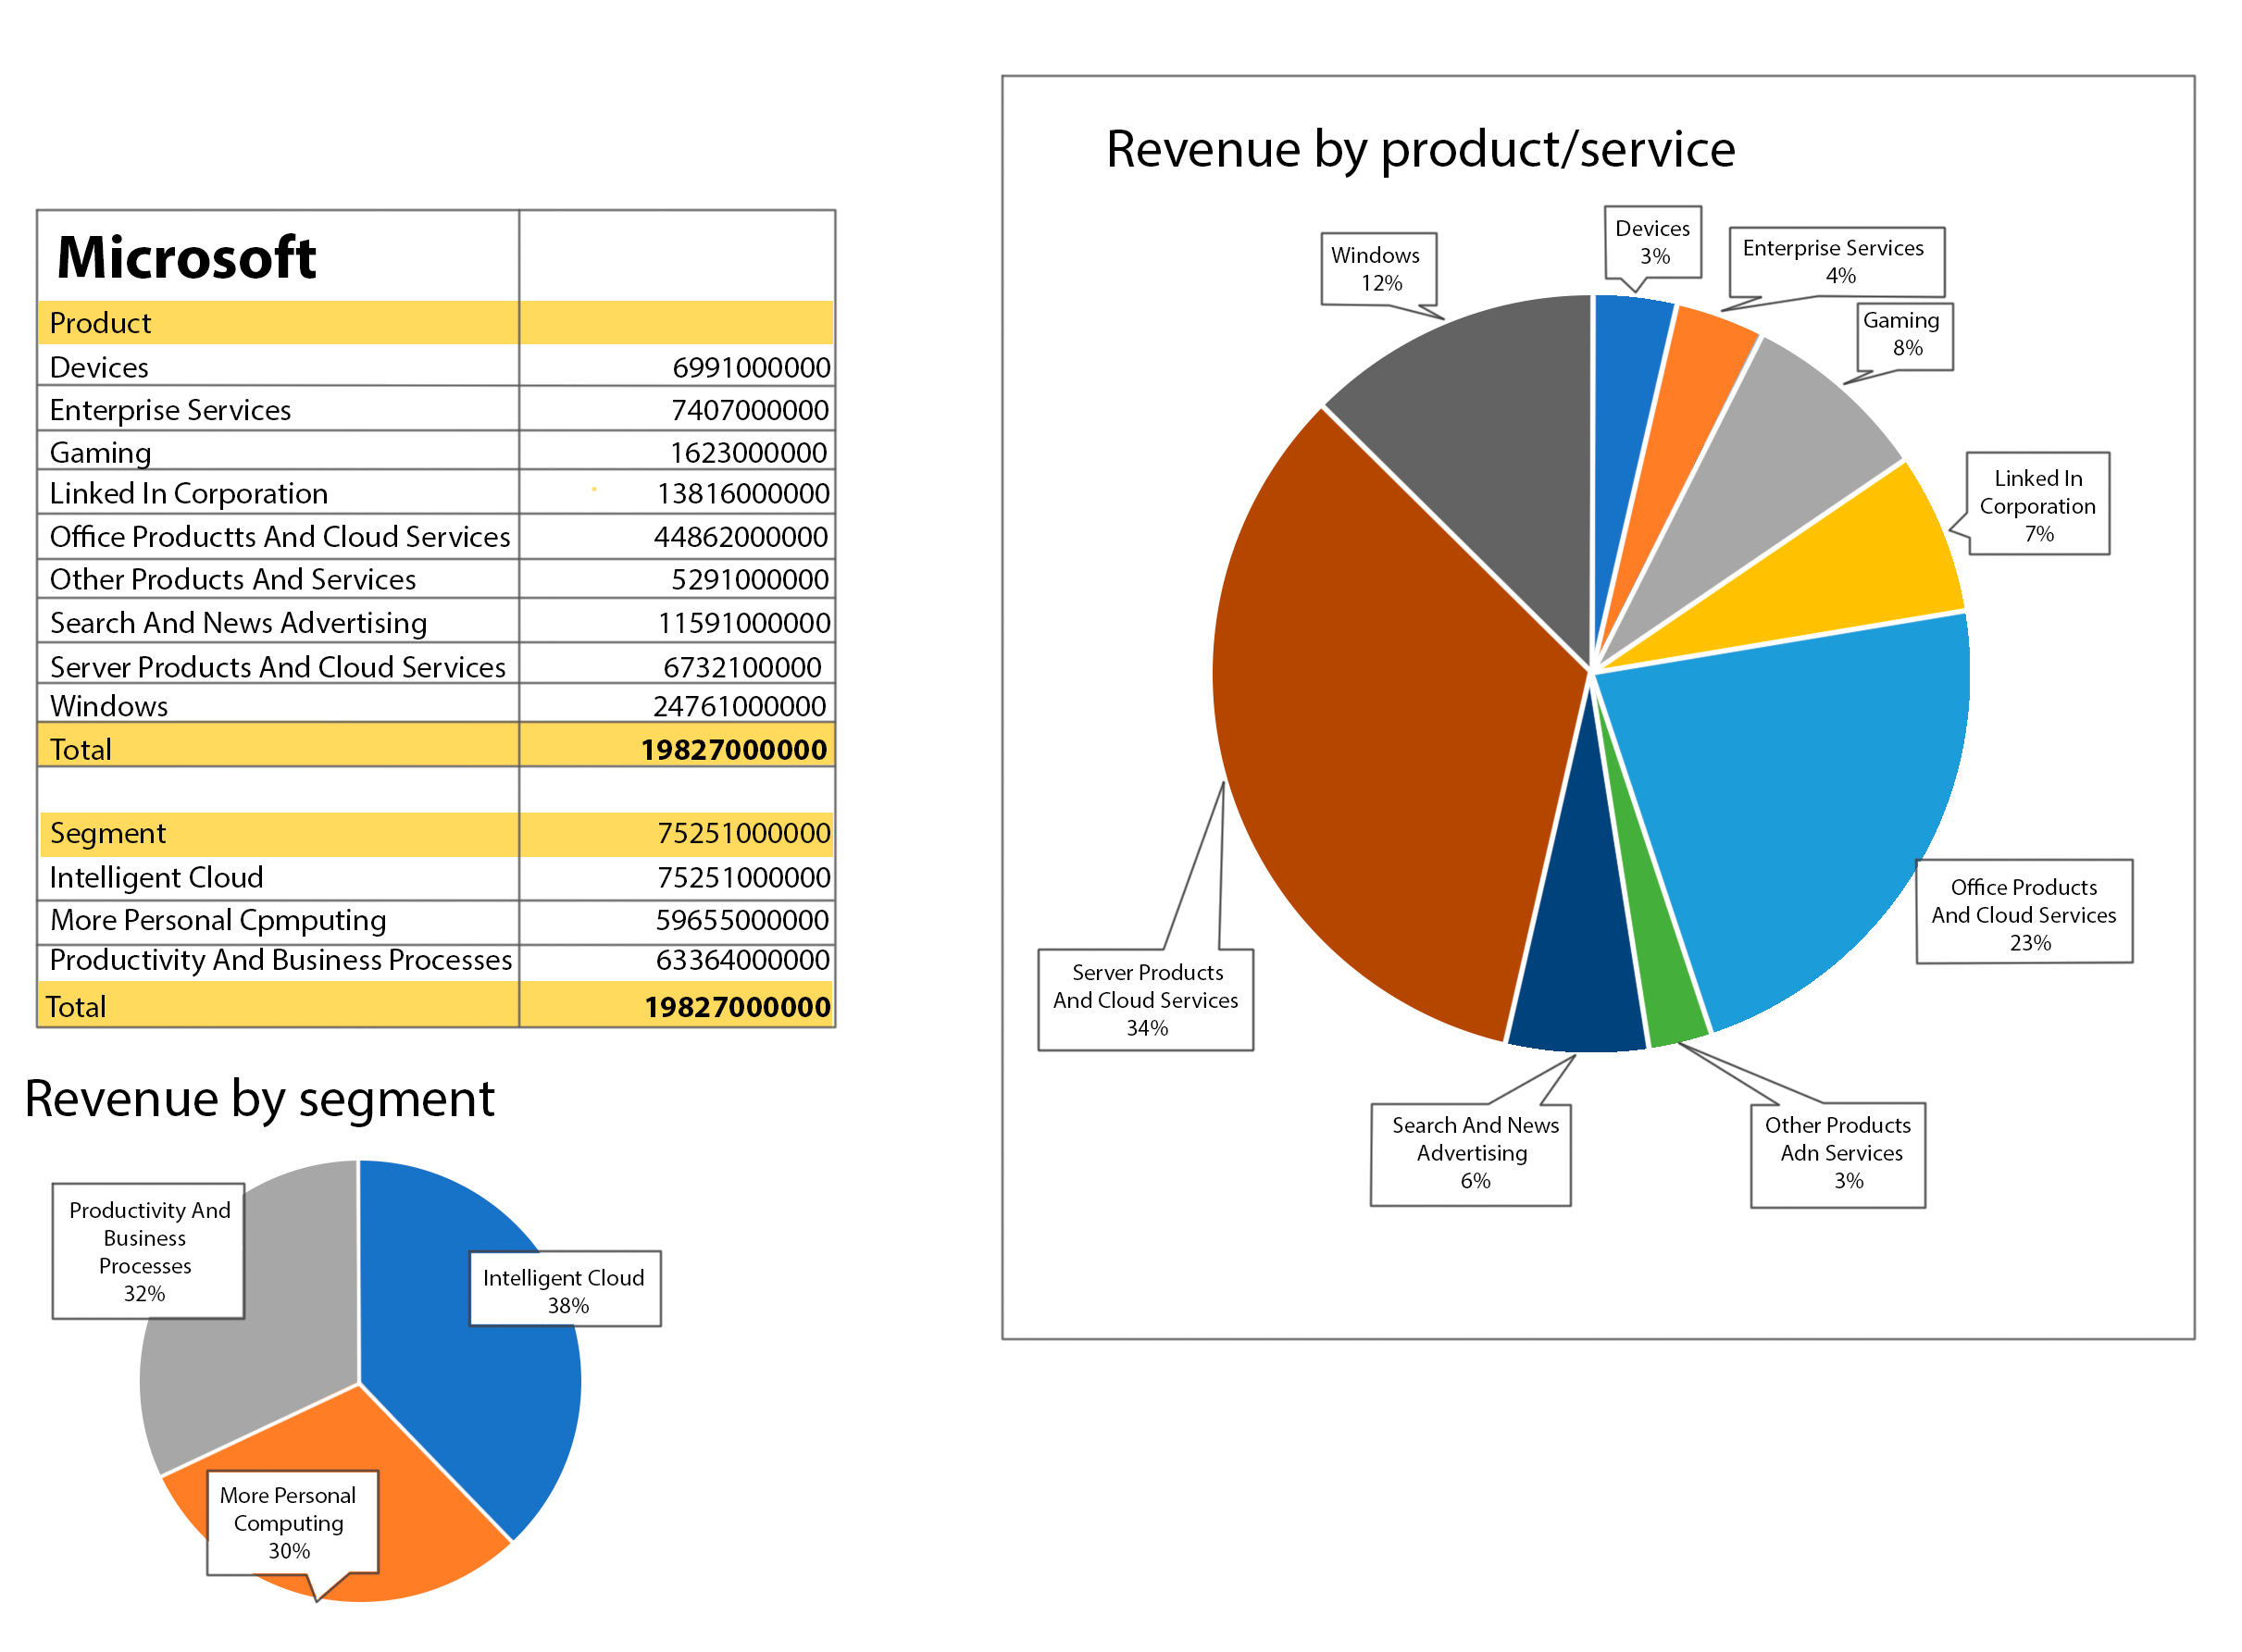Select the Enterprise Services 4% pie label
Image resolution: width=2242 pixels, height=1652 pixels.
[x=1837, y=261]
